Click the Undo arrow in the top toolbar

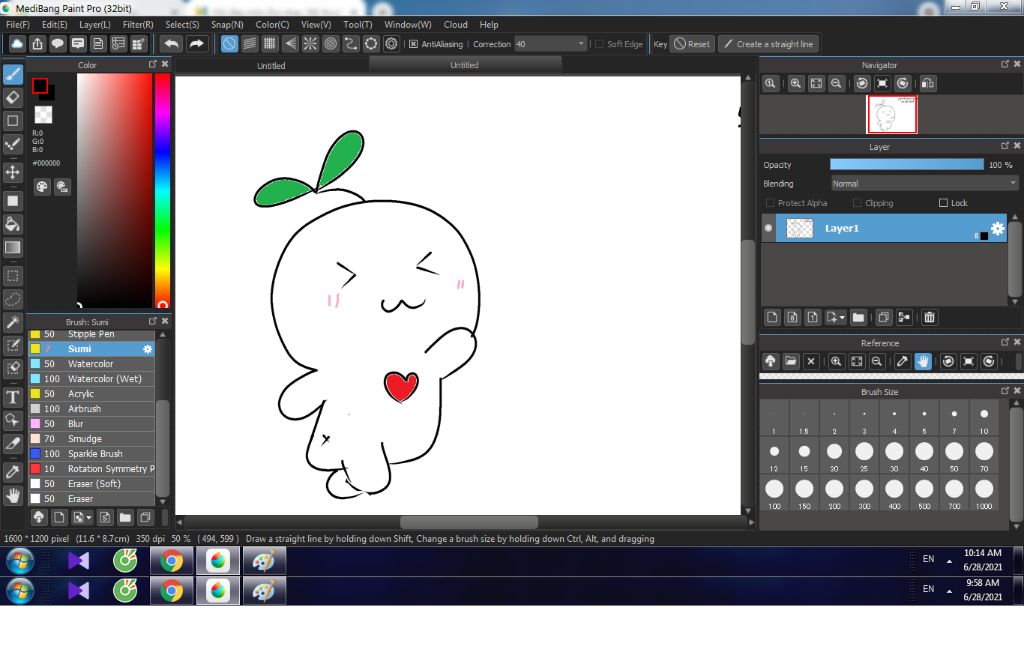tap(172, 44)
